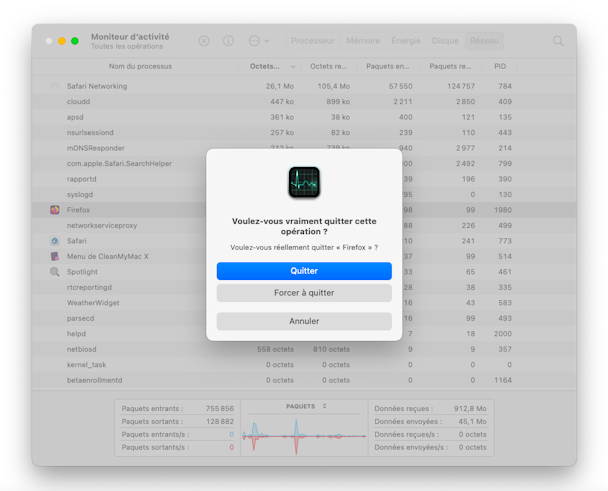
Task: Sort by the PID column header
Action: [x=500, y=66]
